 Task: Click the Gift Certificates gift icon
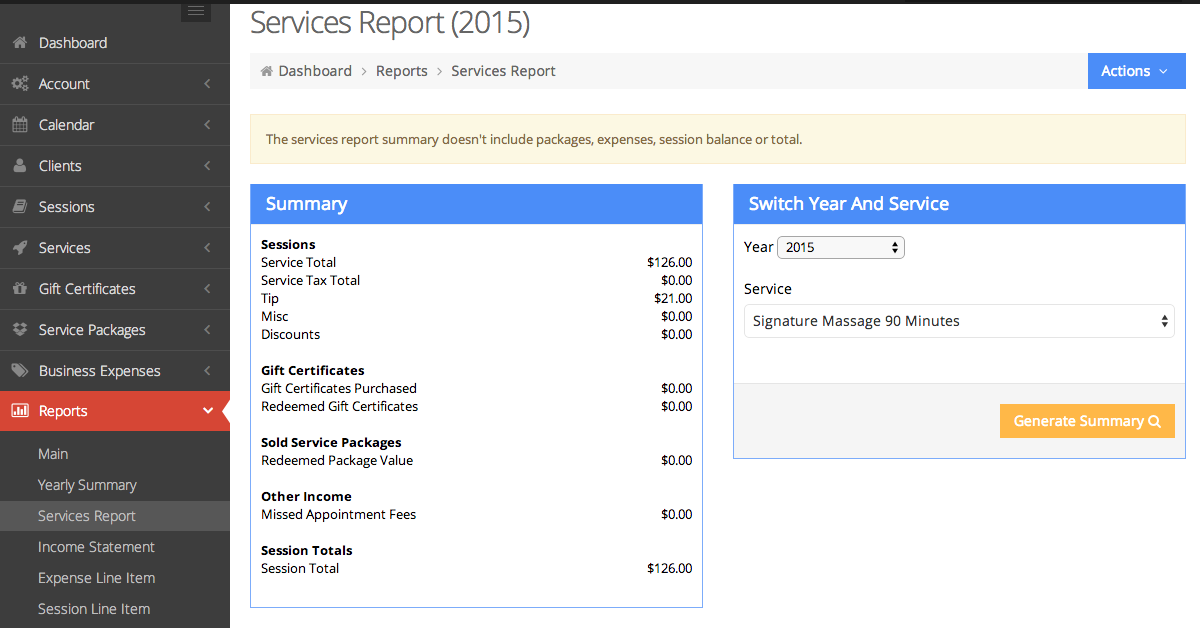(x=19, y=289)
